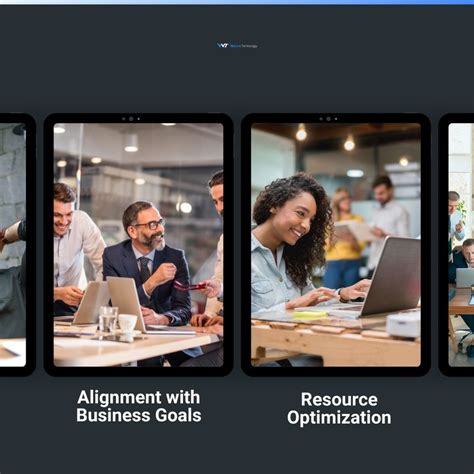The width and height of the screenshot is (474, 474).
Task: Click the smiling curly-haired woman's face
Action: [292, 222]
